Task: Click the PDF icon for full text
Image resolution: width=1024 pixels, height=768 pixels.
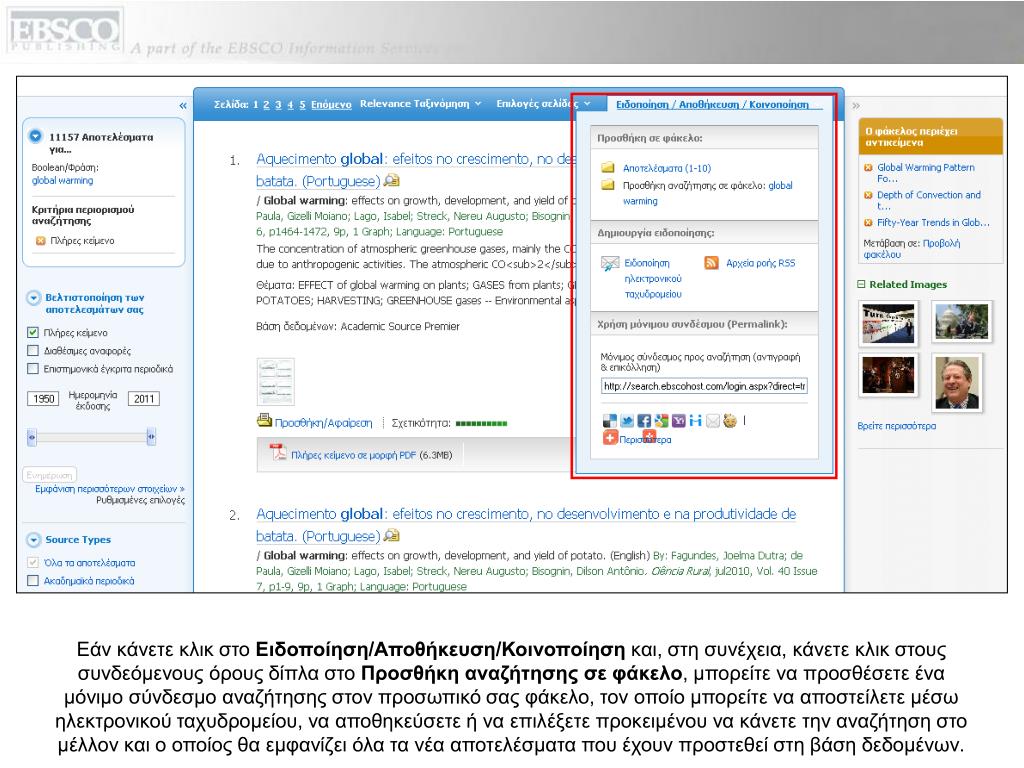Action: pos(279,452)
